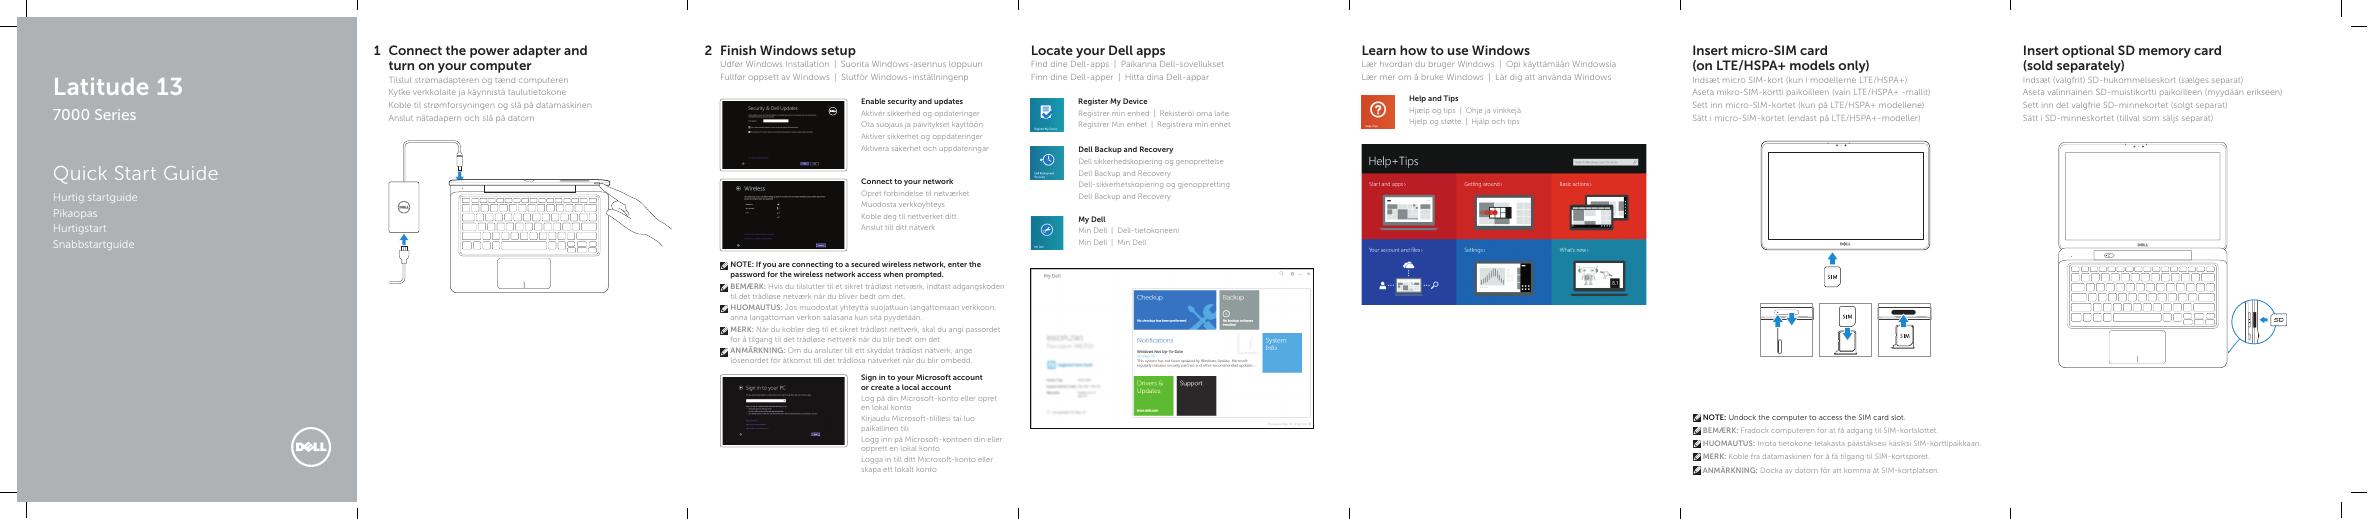2368x519 pixels.
Task: Click the note icon beside BEMÆRK wireless note
Action: [x=725, y=287]
